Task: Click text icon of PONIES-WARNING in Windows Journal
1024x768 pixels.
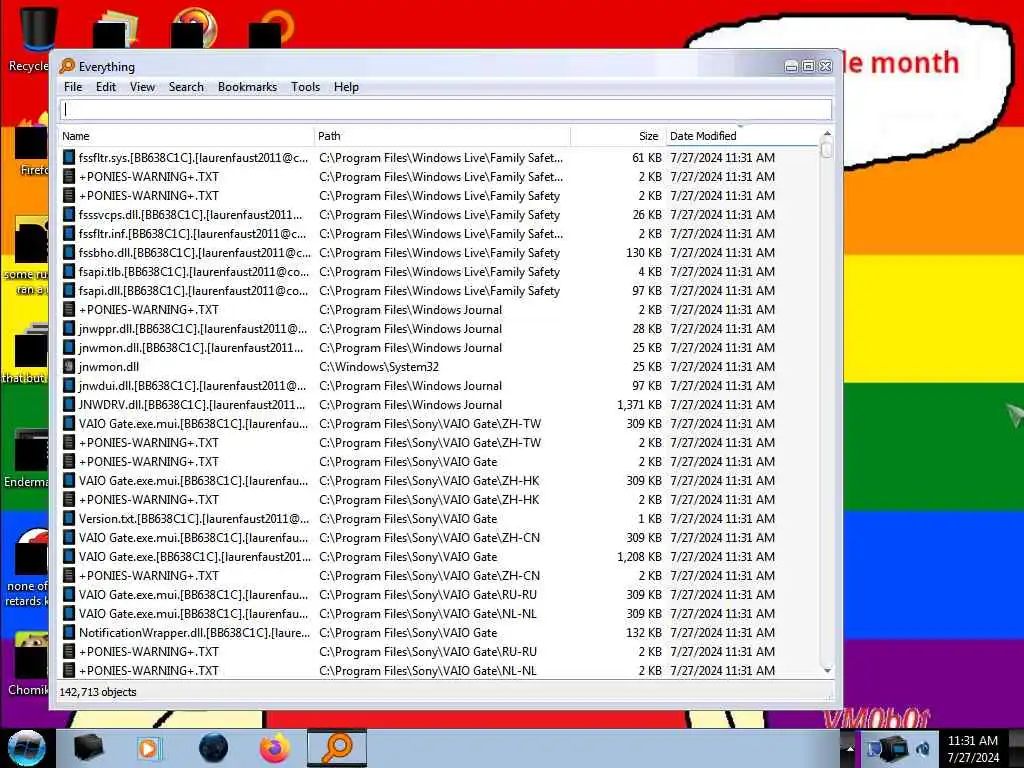Action: [69, 310]
